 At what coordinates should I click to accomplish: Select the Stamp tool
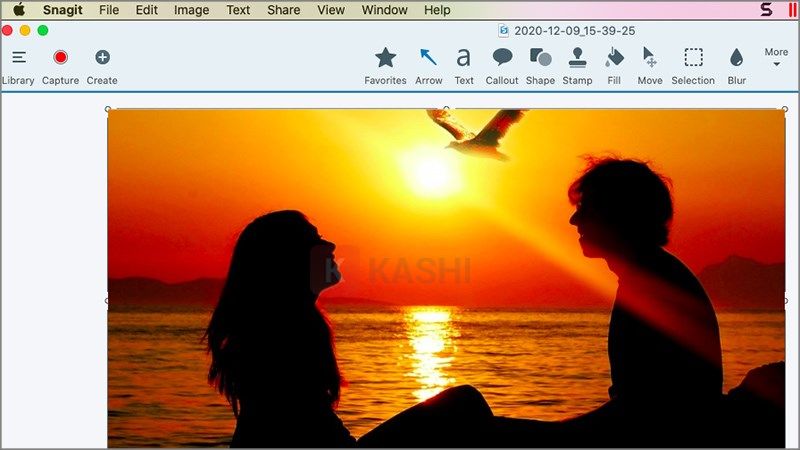[578, 66]
